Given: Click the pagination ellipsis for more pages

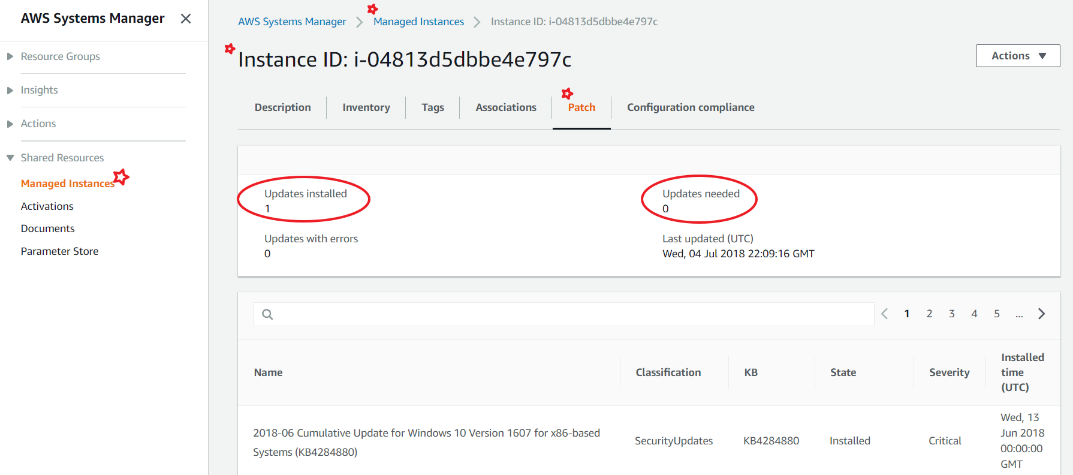Looking at the screenshot, I should [1019, 314].
